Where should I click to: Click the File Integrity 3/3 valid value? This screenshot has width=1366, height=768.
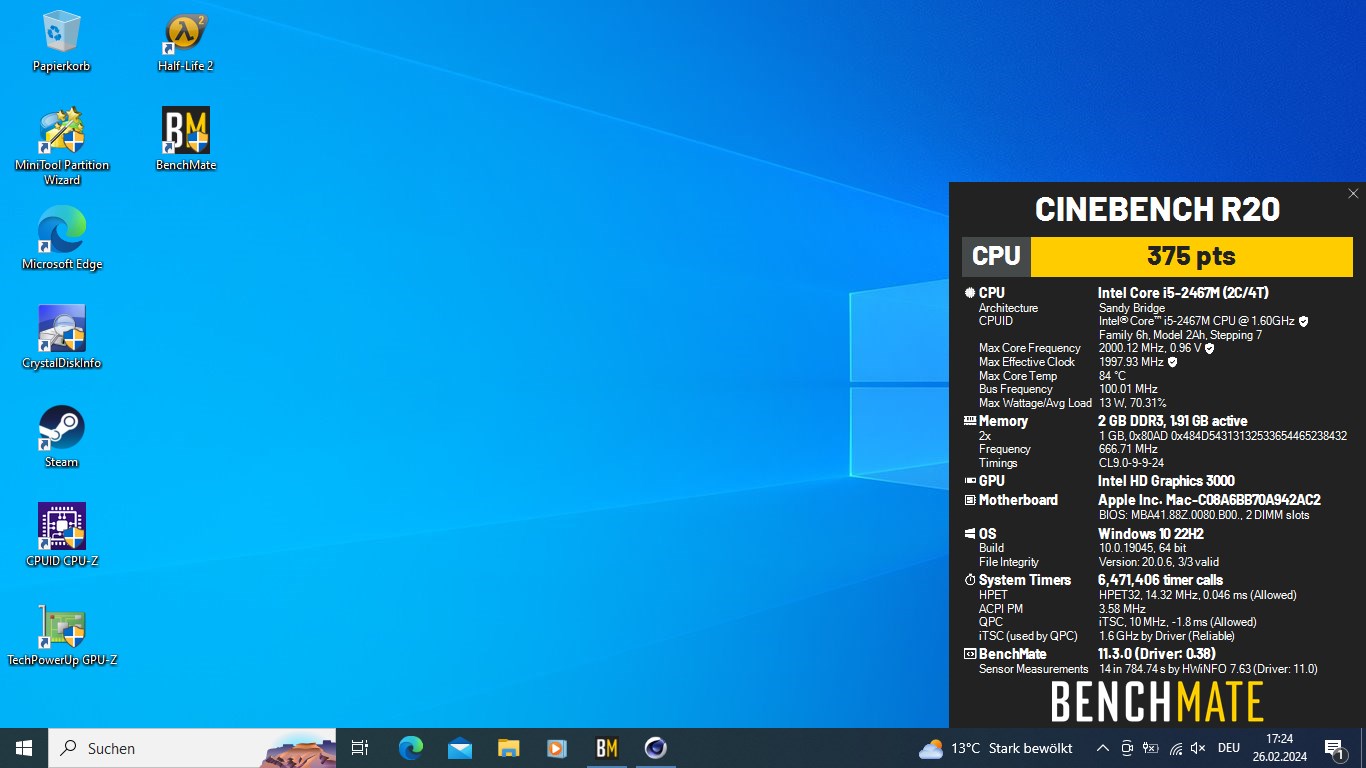(x=1159, y=562)
